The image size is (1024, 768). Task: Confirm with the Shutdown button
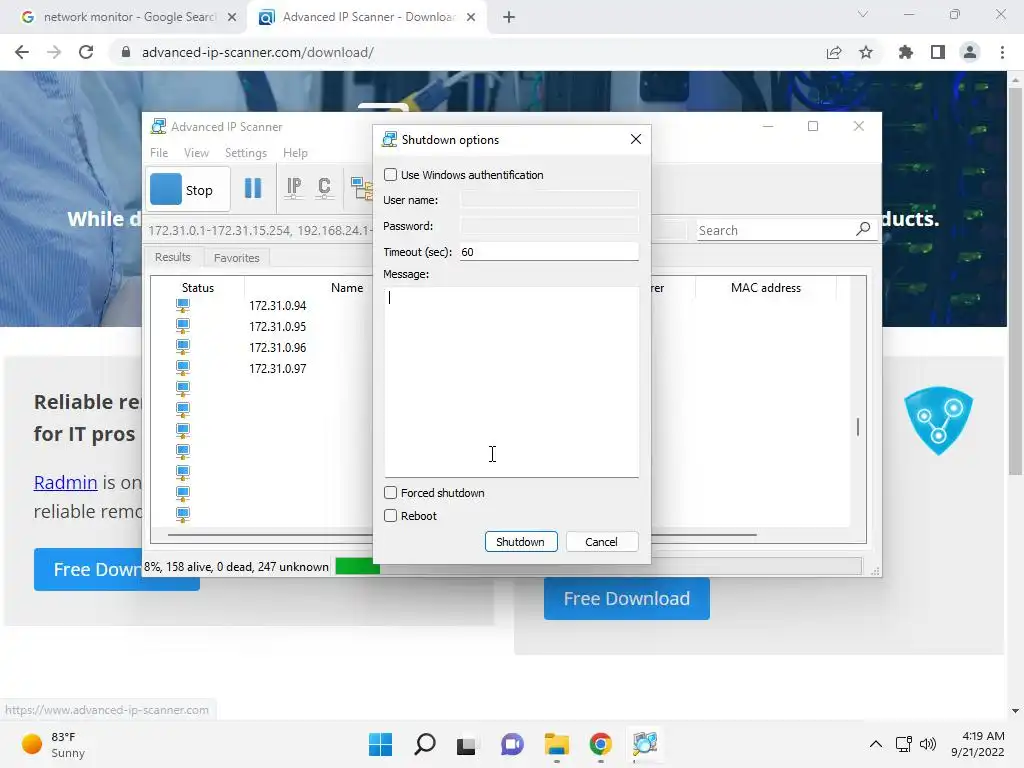(520, 541)
